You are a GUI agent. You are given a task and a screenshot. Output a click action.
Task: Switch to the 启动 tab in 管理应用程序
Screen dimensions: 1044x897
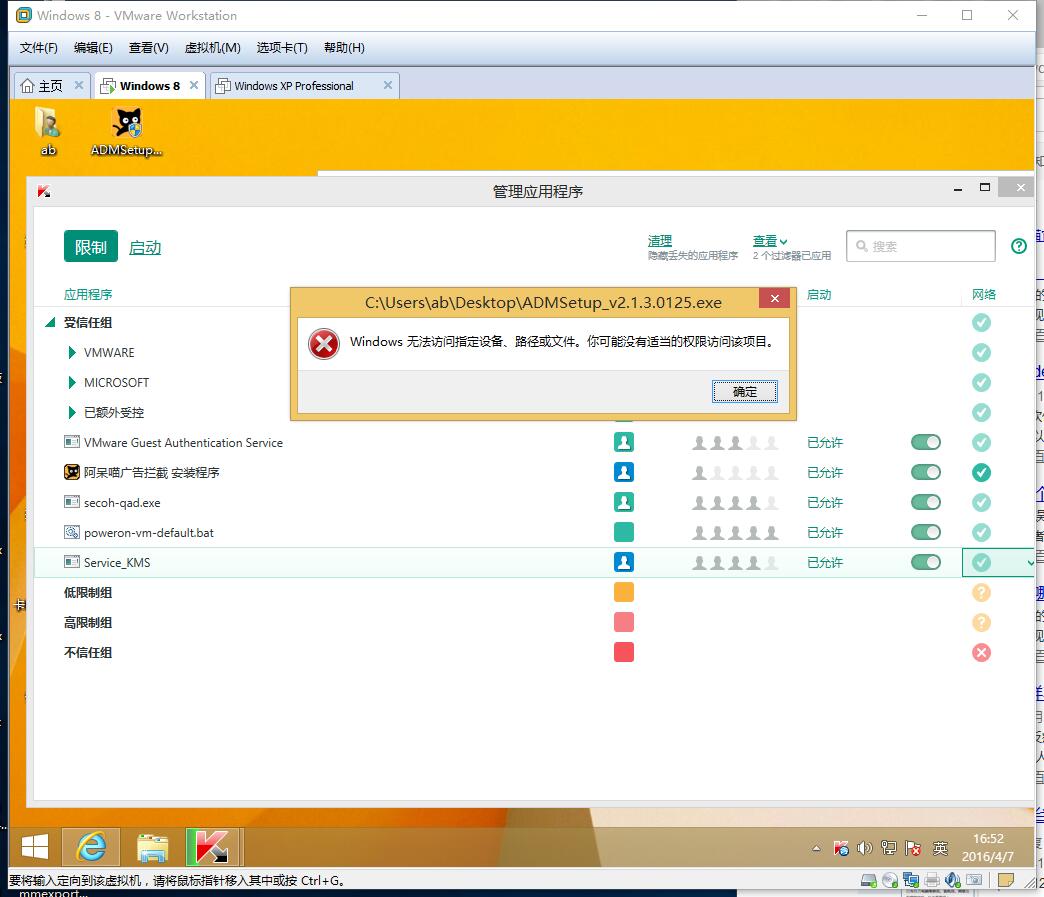pyautogui.click(x=144, y=248)
